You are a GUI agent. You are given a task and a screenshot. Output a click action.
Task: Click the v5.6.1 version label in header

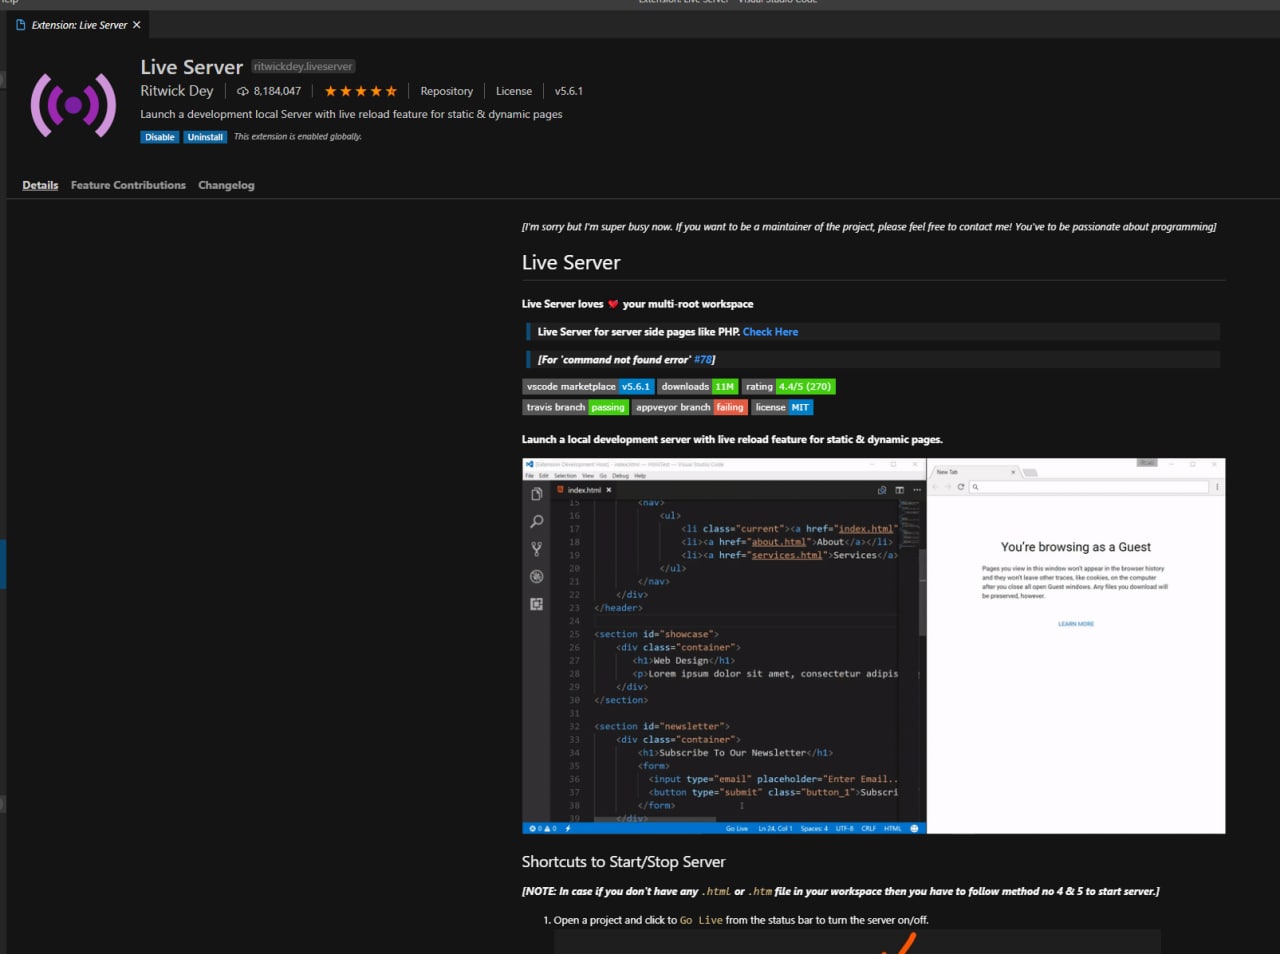pos(569,91)
